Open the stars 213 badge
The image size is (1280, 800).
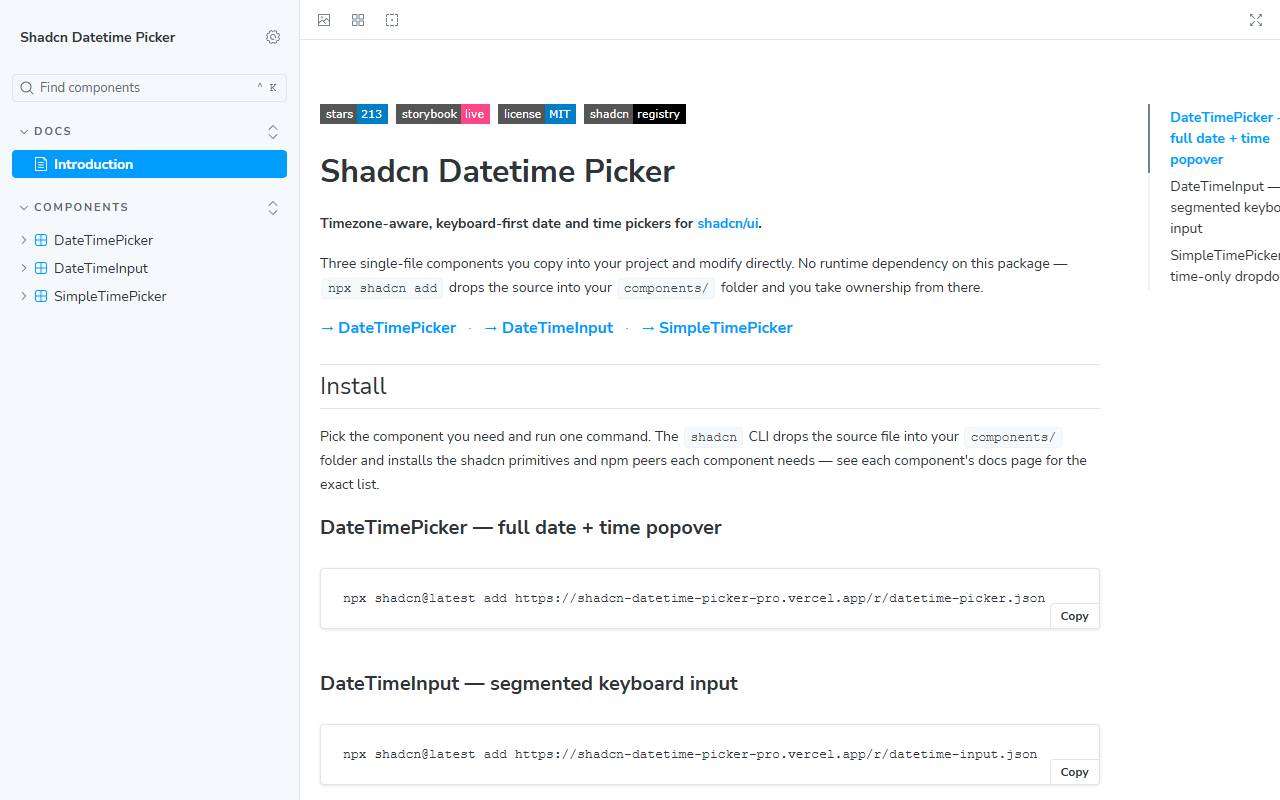(x=354, y=114)
